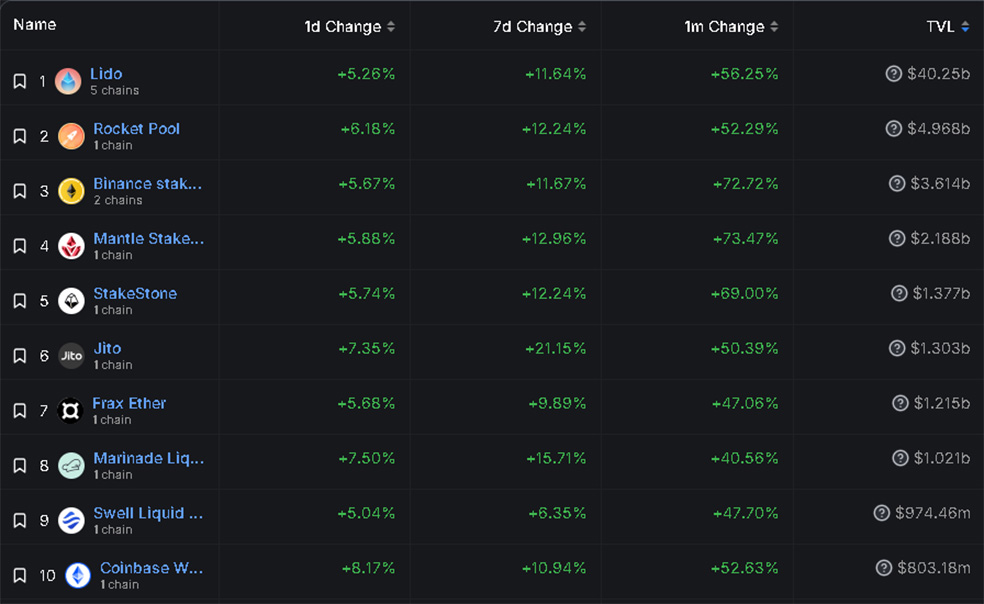Click the StakeStone logo icon
Viewport: 984px width, 604px height.
[71, 301]
